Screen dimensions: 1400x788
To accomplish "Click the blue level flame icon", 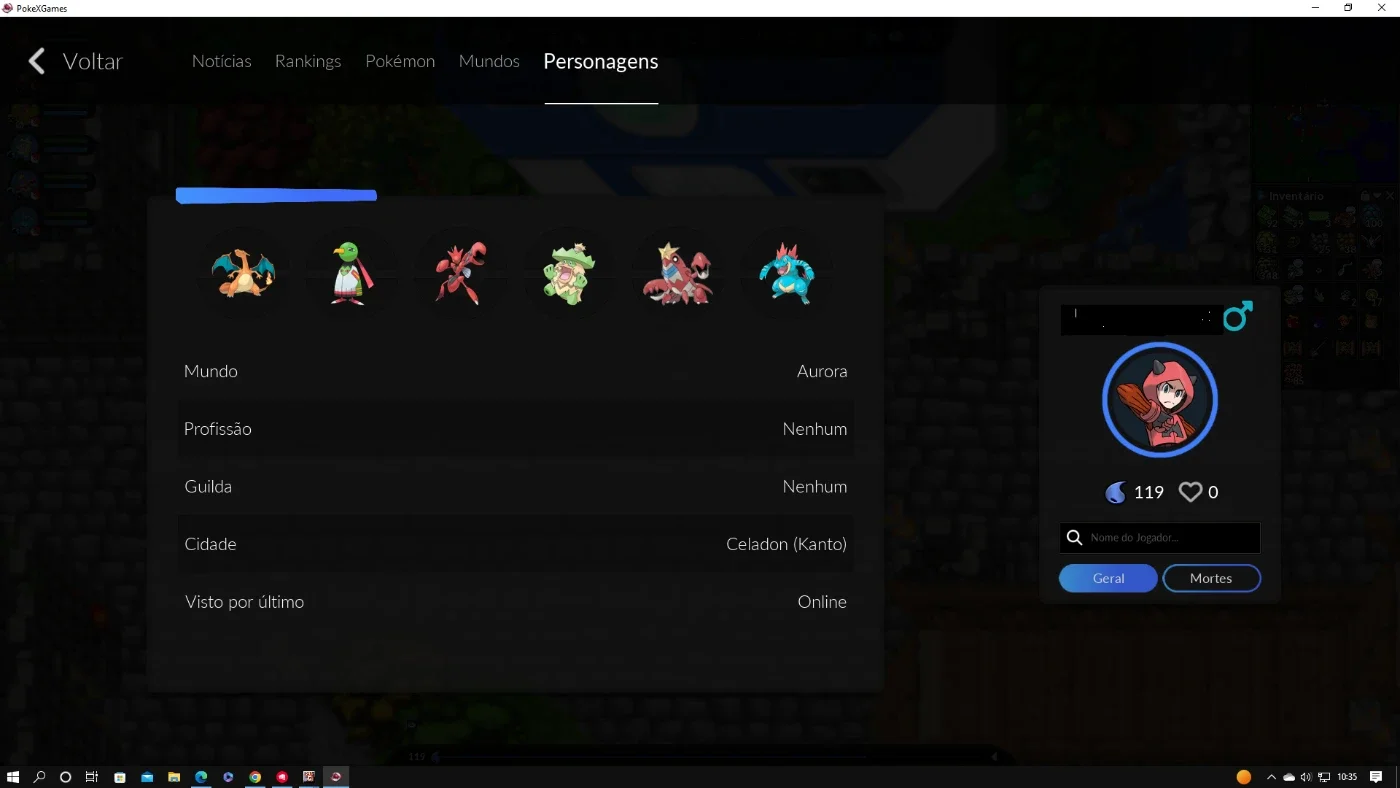I will 1115,492.
